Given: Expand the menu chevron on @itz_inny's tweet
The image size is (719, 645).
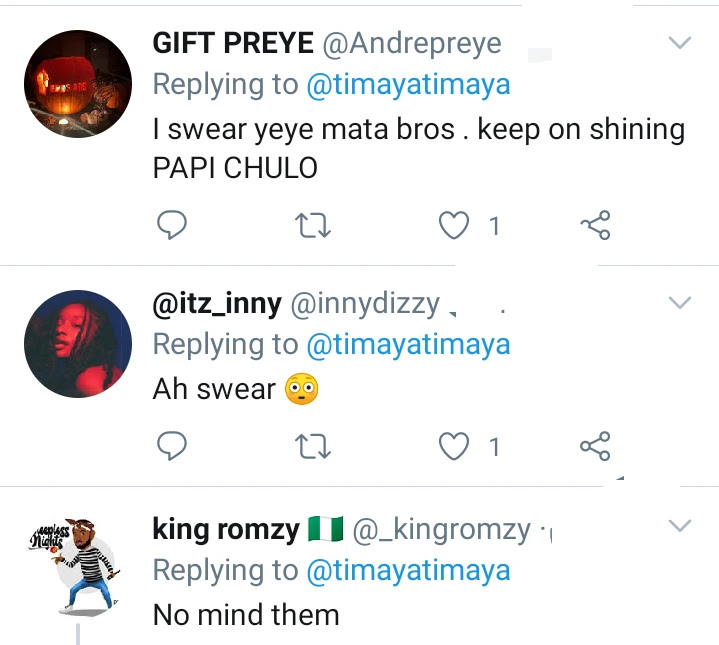Looking at the screenshot, I should point(679,303).
